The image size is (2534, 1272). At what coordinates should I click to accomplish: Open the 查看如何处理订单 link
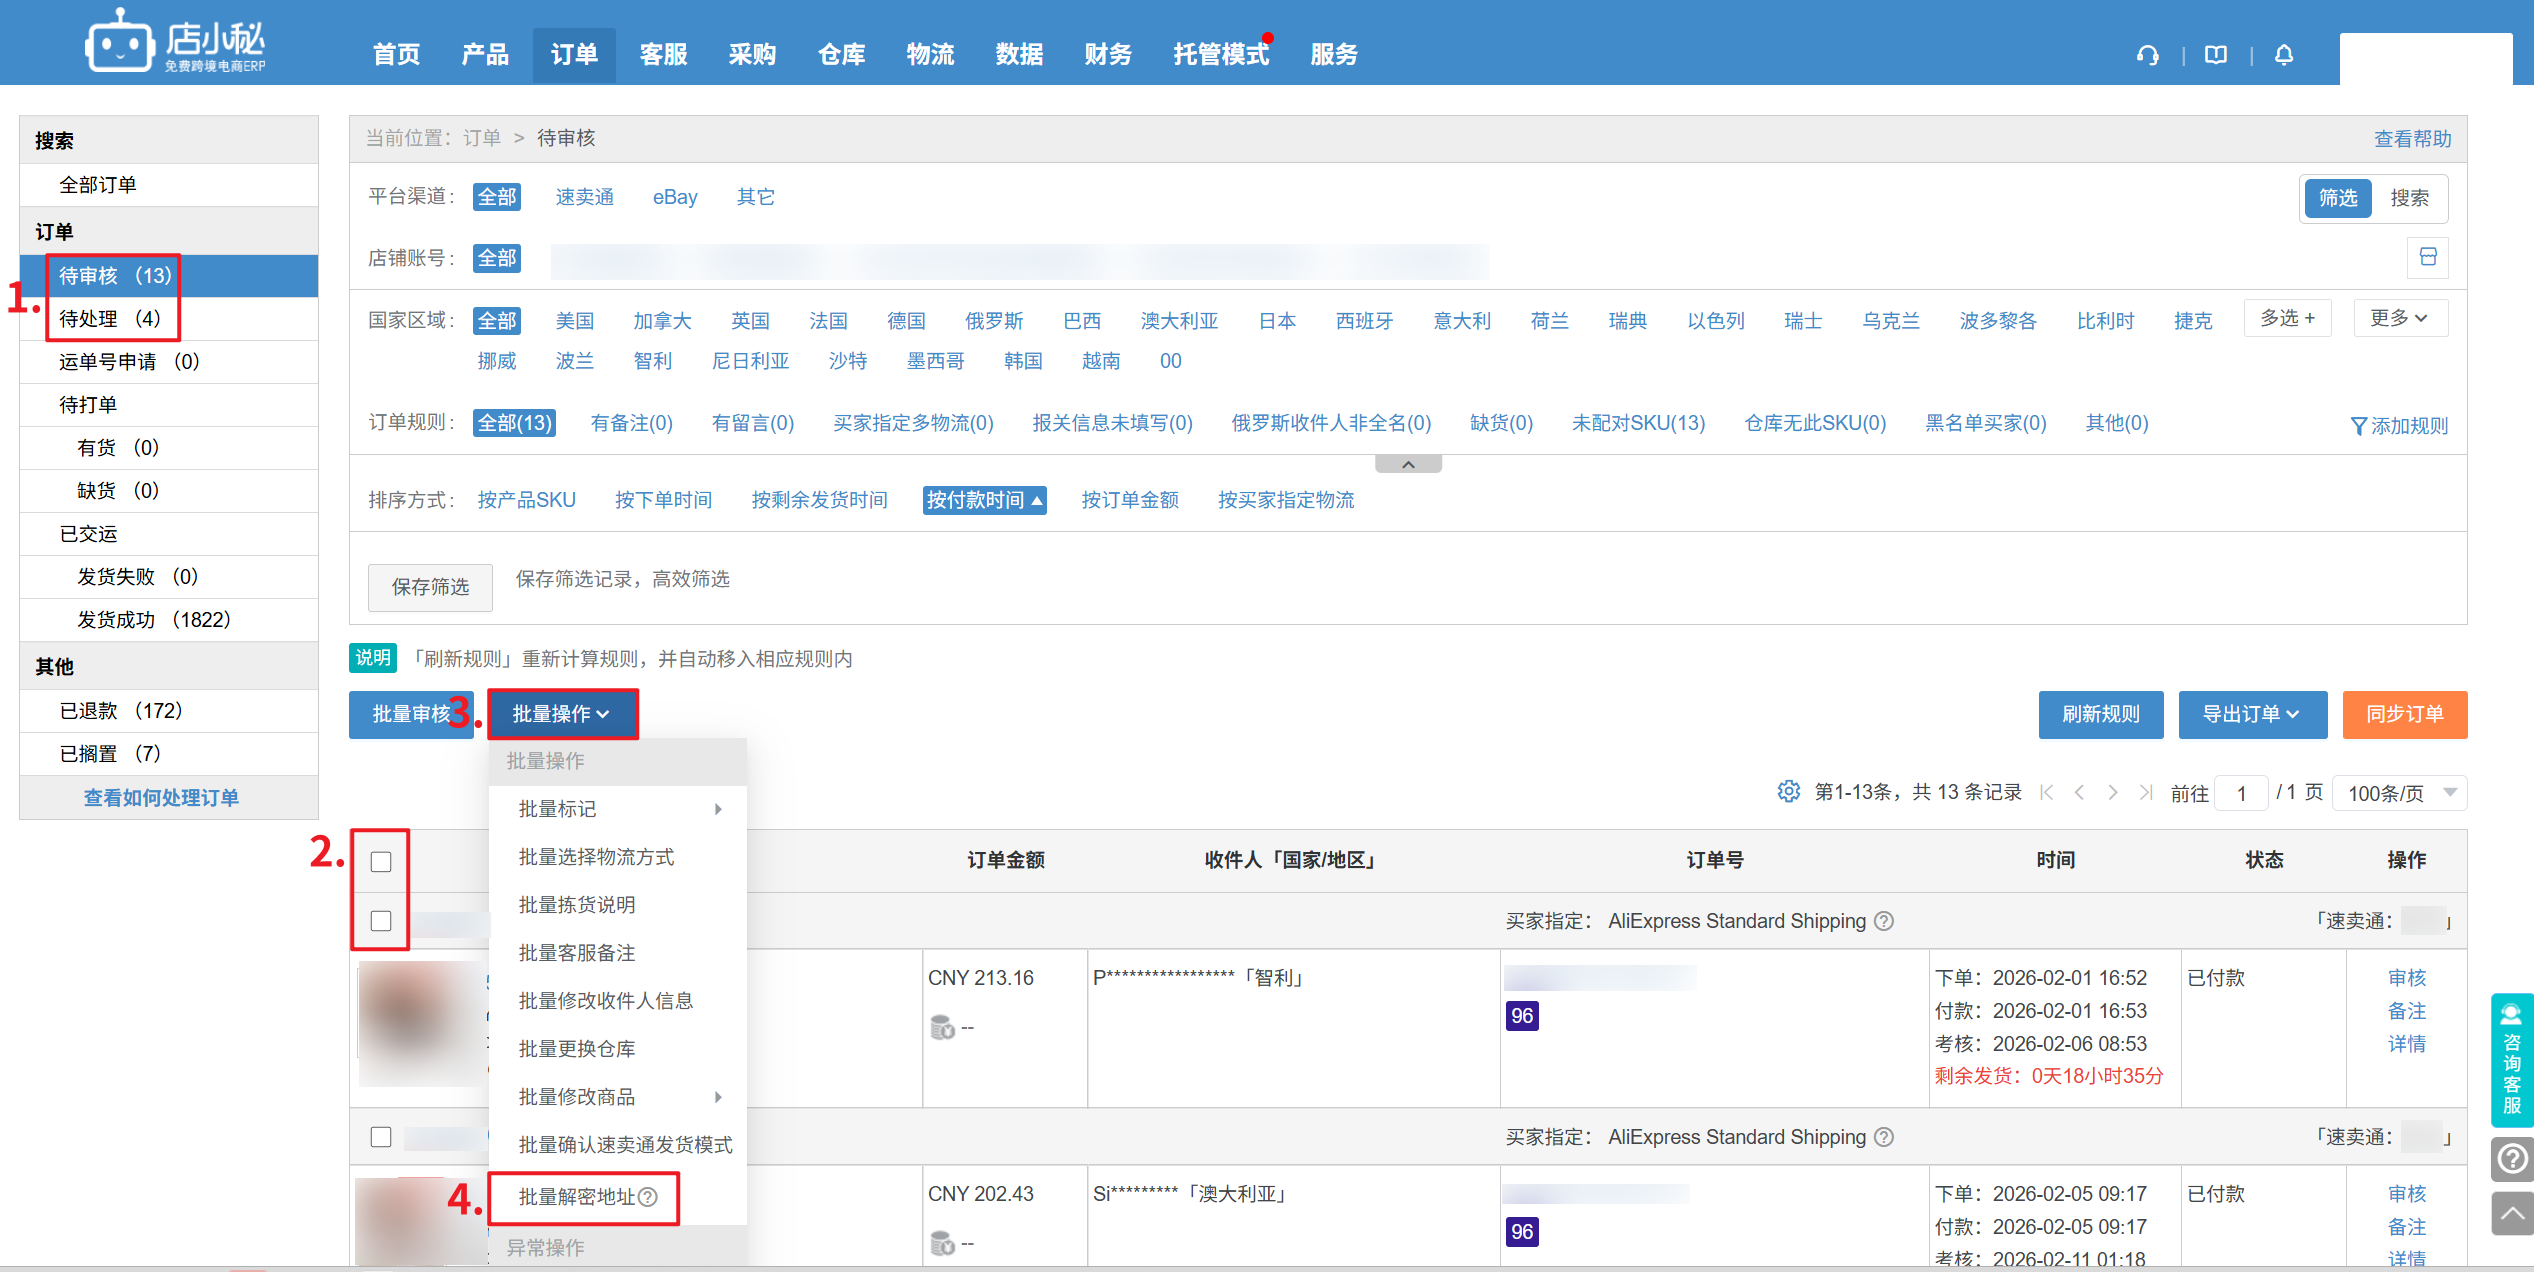161,798
